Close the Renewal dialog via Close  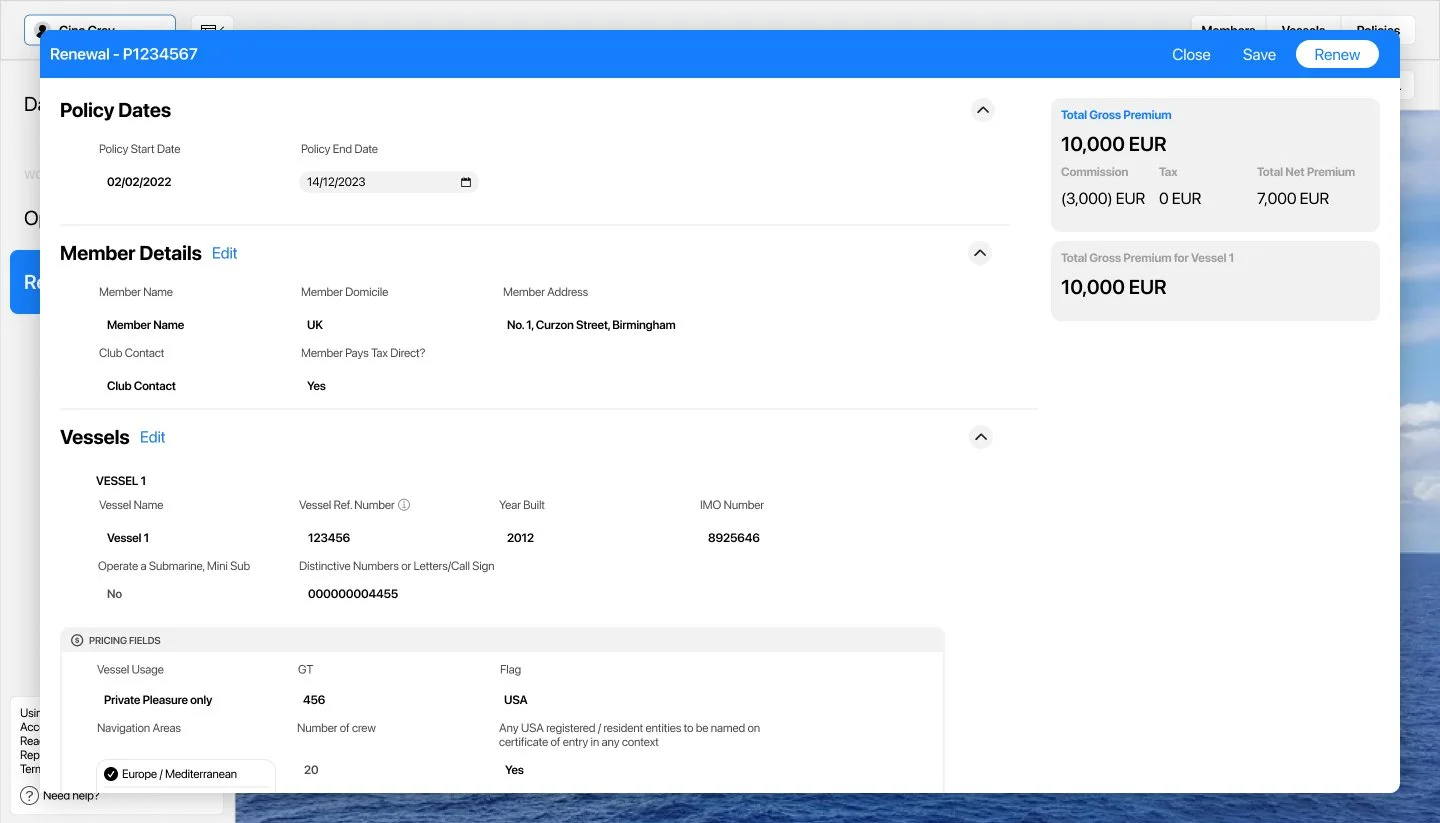tap(1191, 55)
